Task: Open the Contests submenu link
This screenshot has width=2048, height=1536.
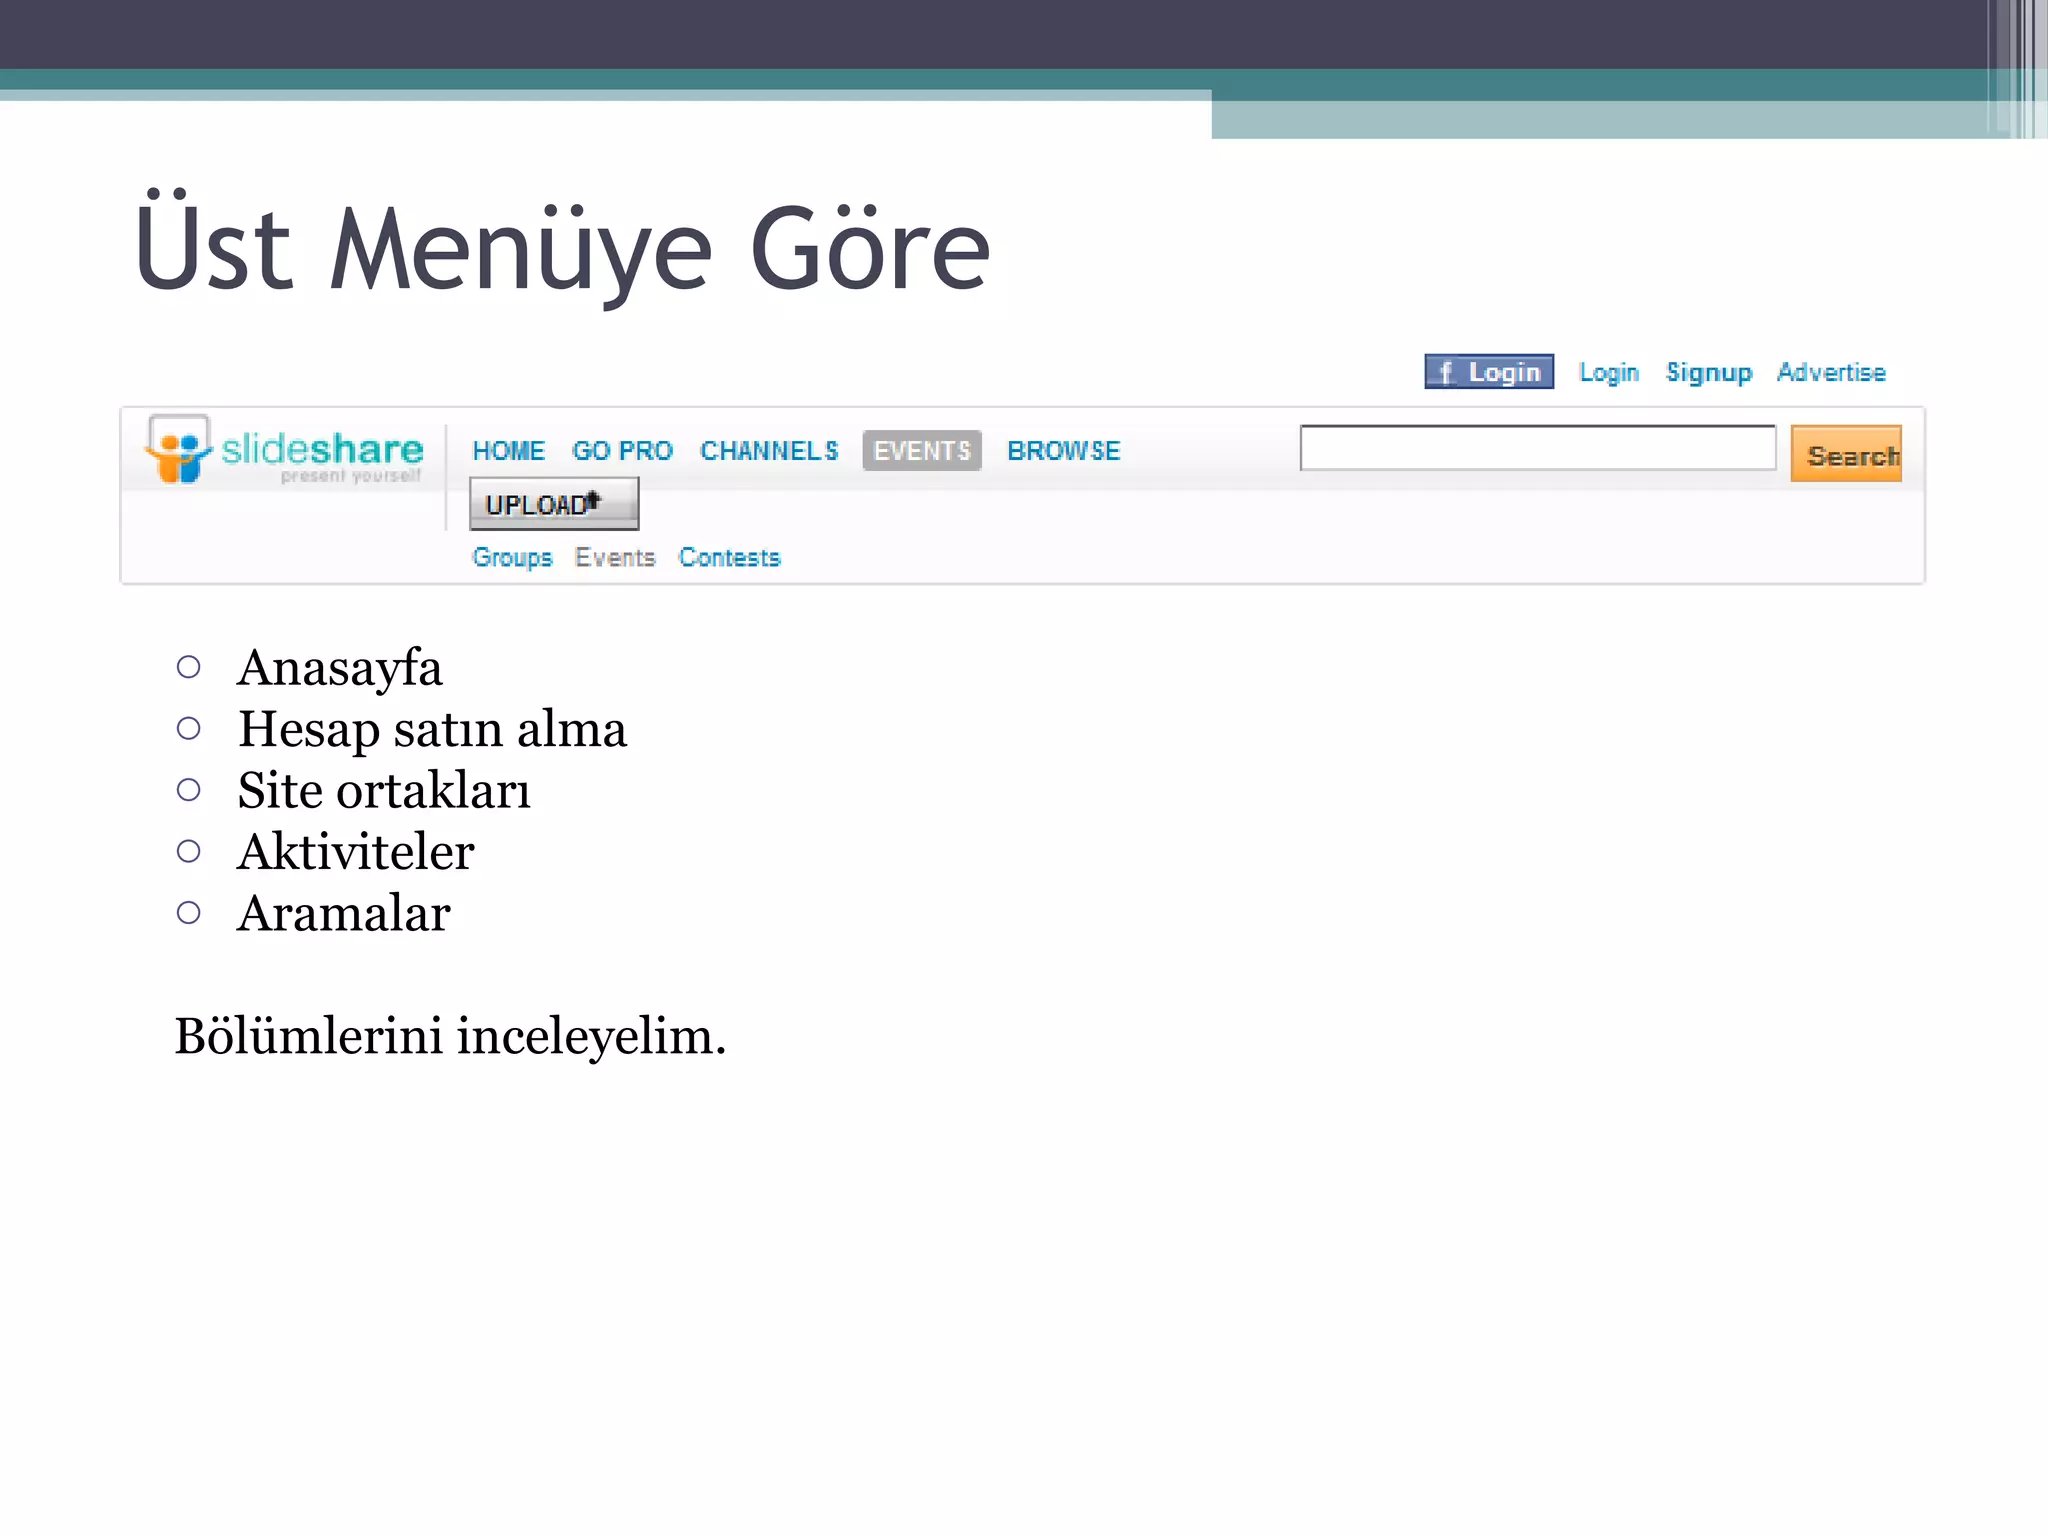Action: point(729,557)
